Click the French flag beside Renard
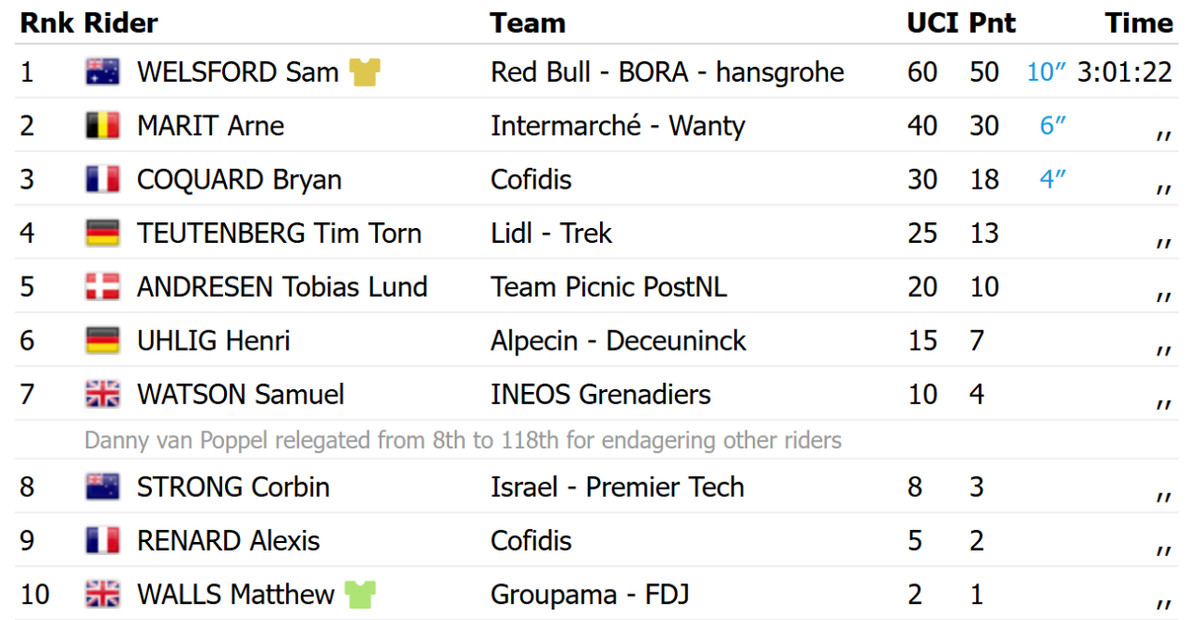The height and width of the screenshot is (620, 1200). (x=102, y=541)
